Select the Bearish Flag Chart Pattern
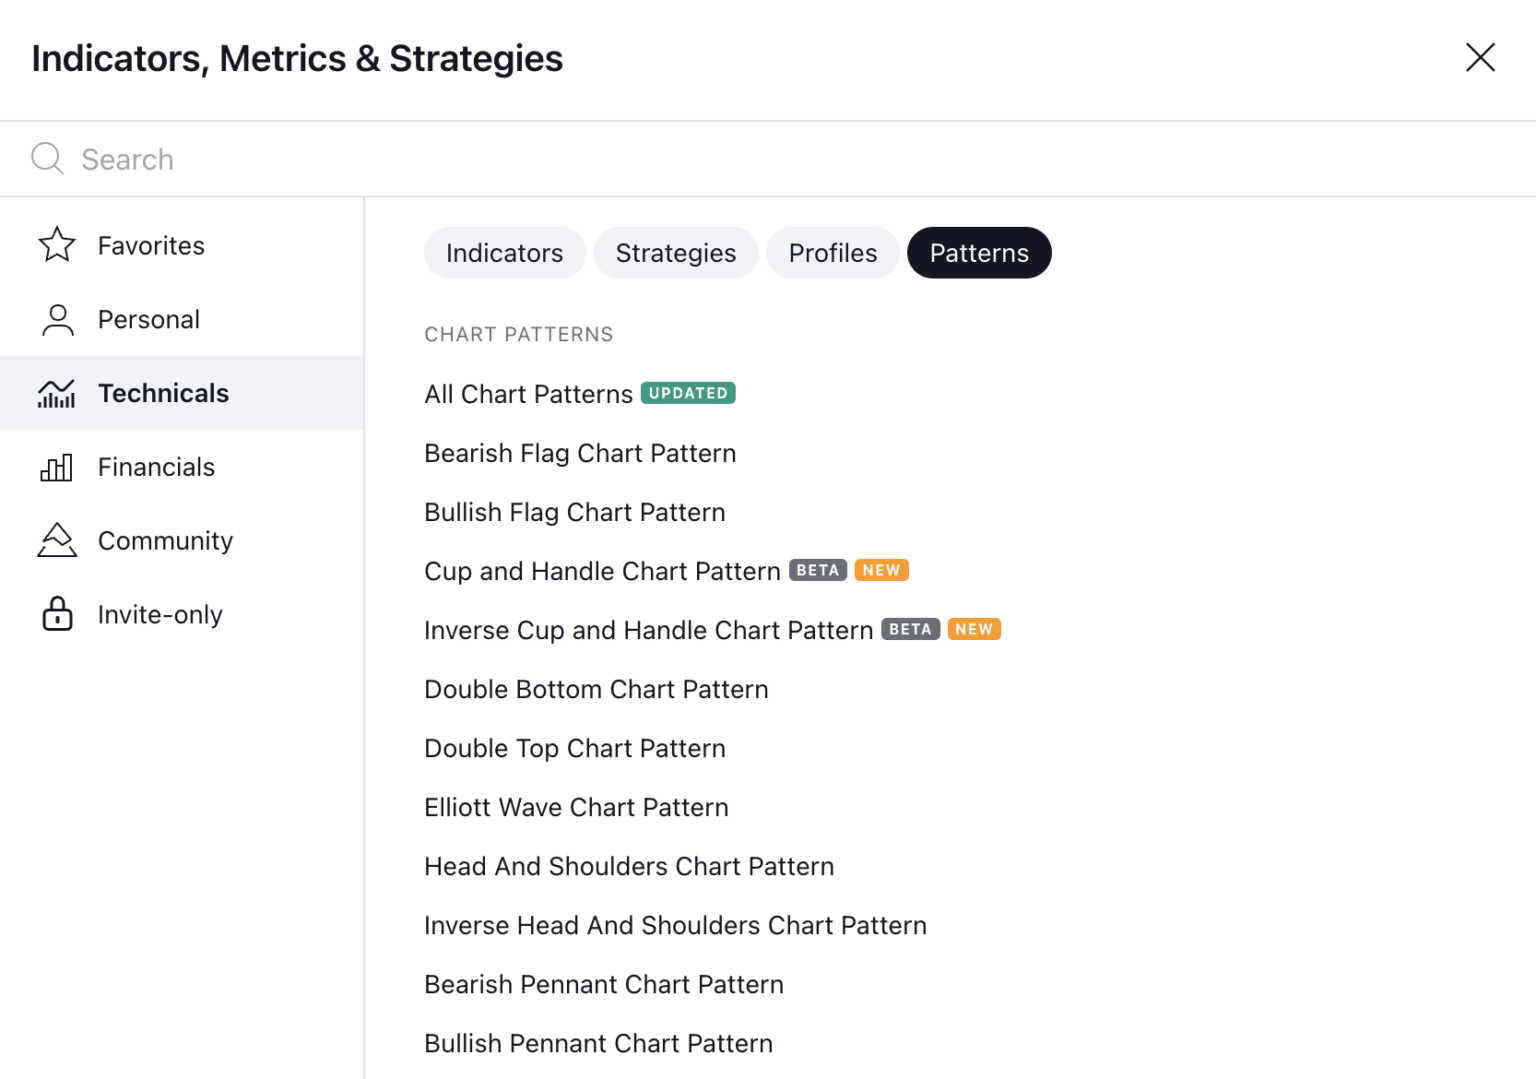 (580, 453)
